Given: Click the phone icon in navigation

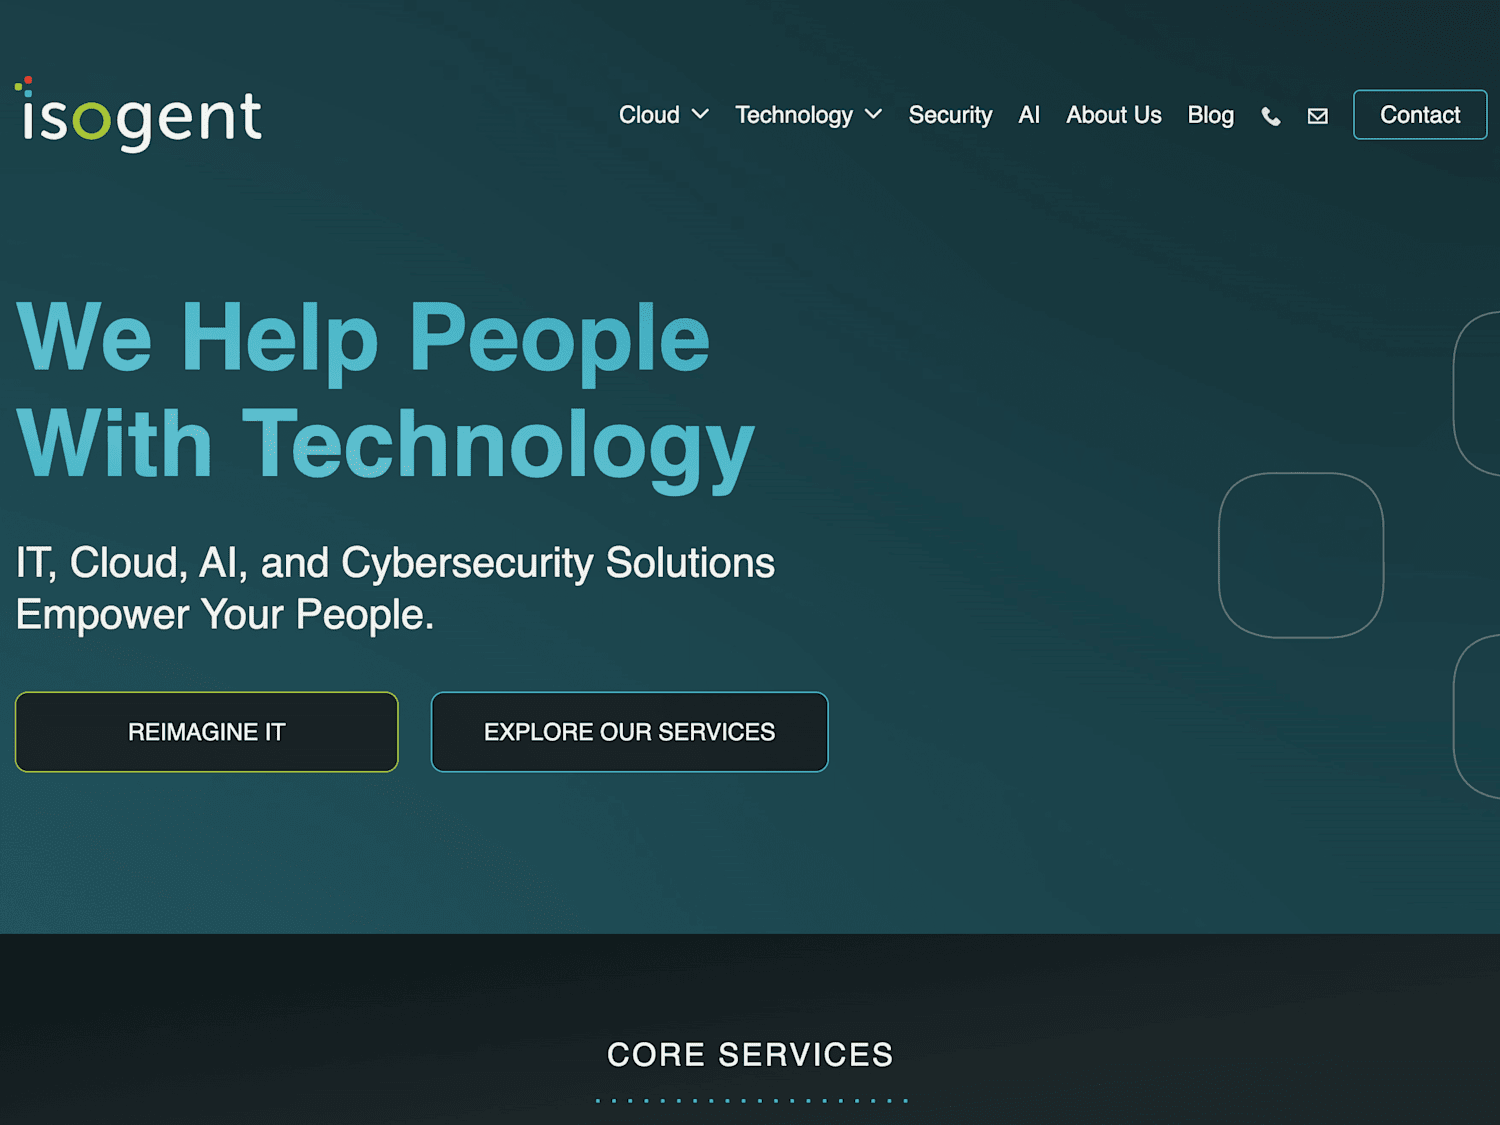Looking at the screenshot, I should point(1271,116).
